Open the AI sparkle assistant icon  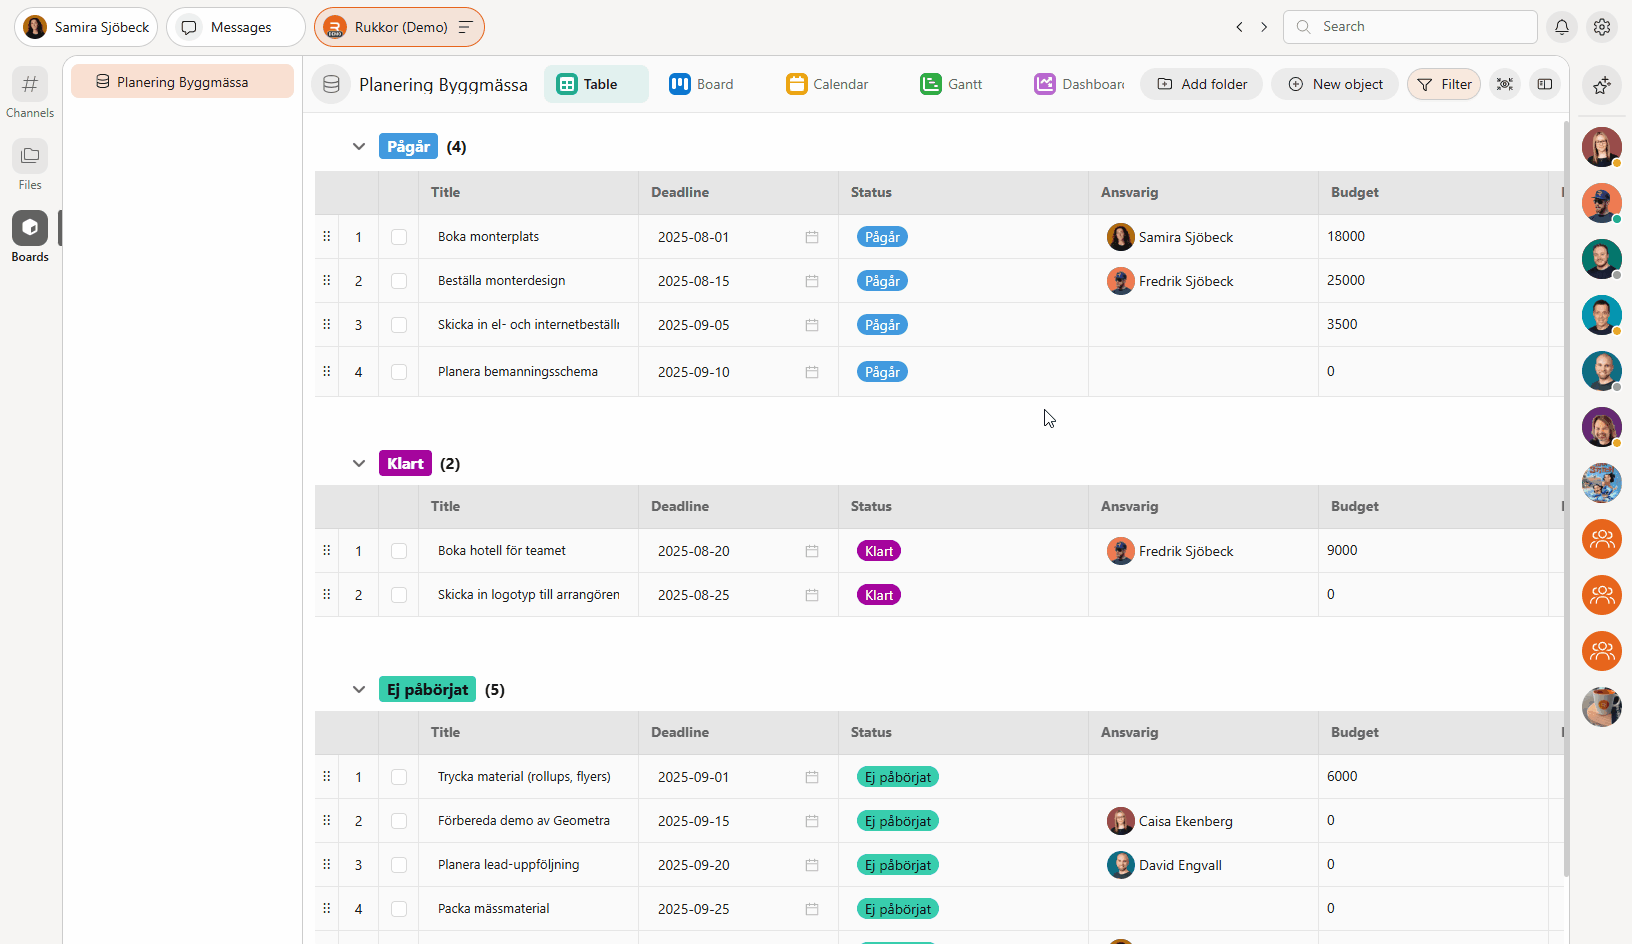tap(1602, 85)
